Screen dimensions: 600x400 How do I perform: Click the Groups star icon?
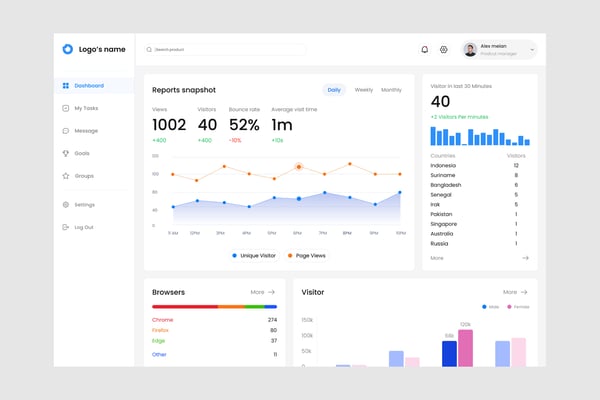(66, 176)
